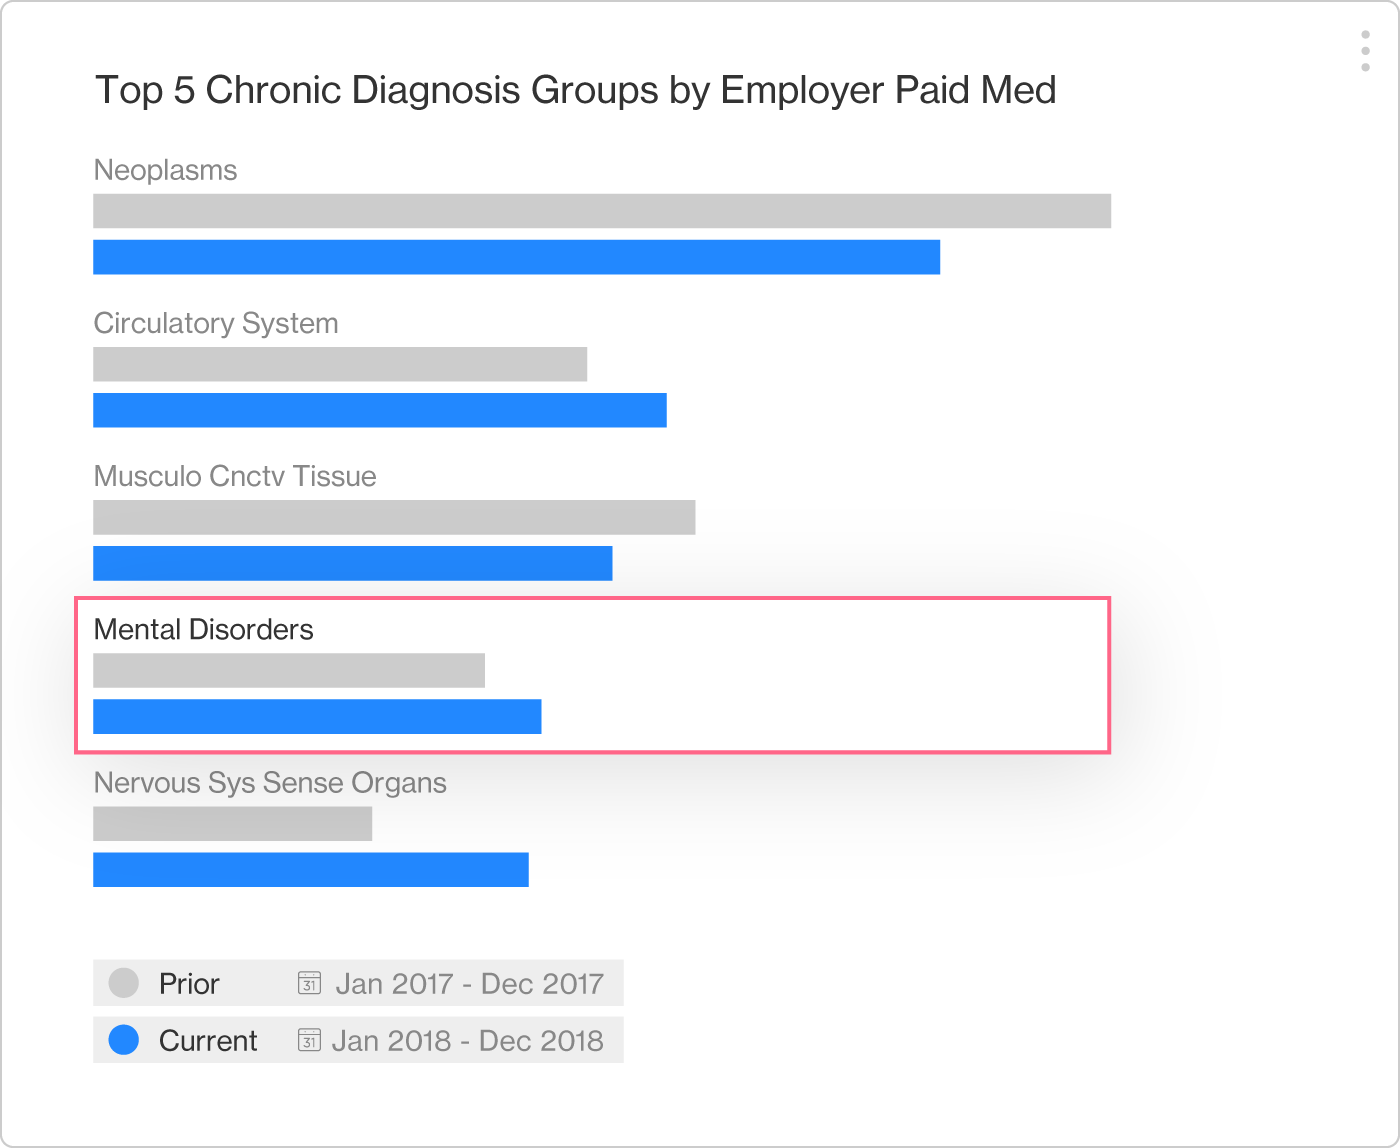This screenshot has height=1148, width=1400.
Task: Click the Neoplasms current blue bar
Action: click(516, 257)
